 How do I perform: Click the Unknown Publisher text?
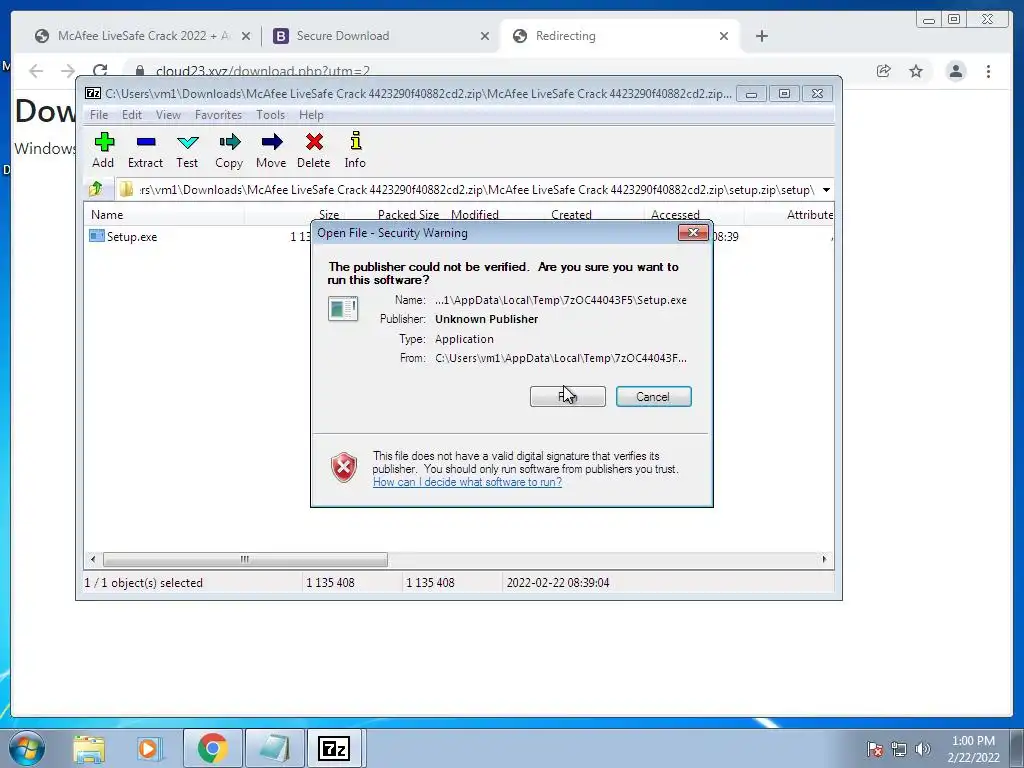coord(487,319)
